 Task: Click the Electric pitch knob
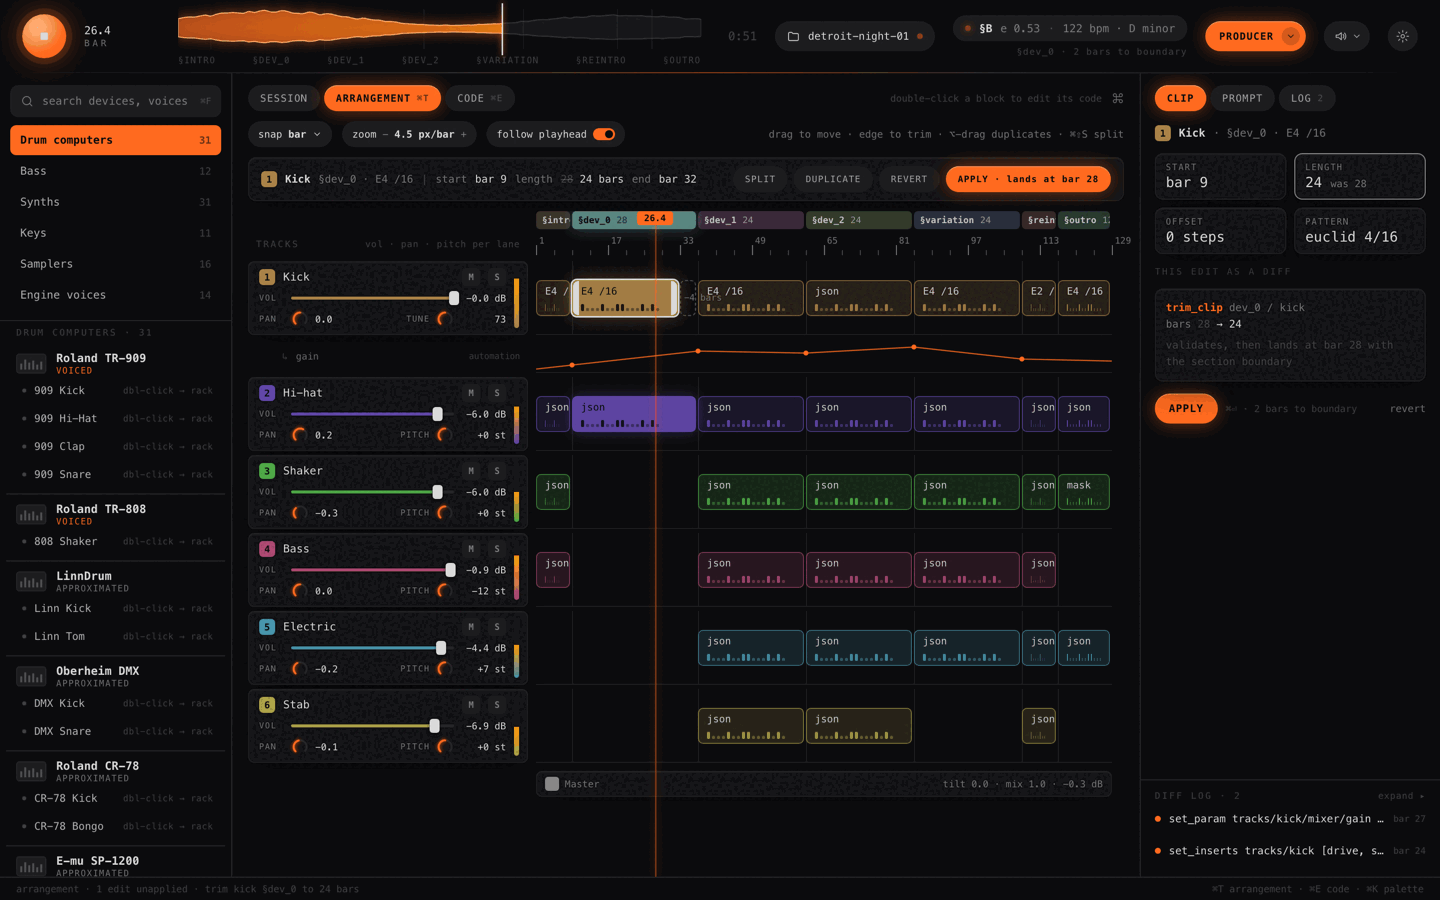(x=444, y=669)
